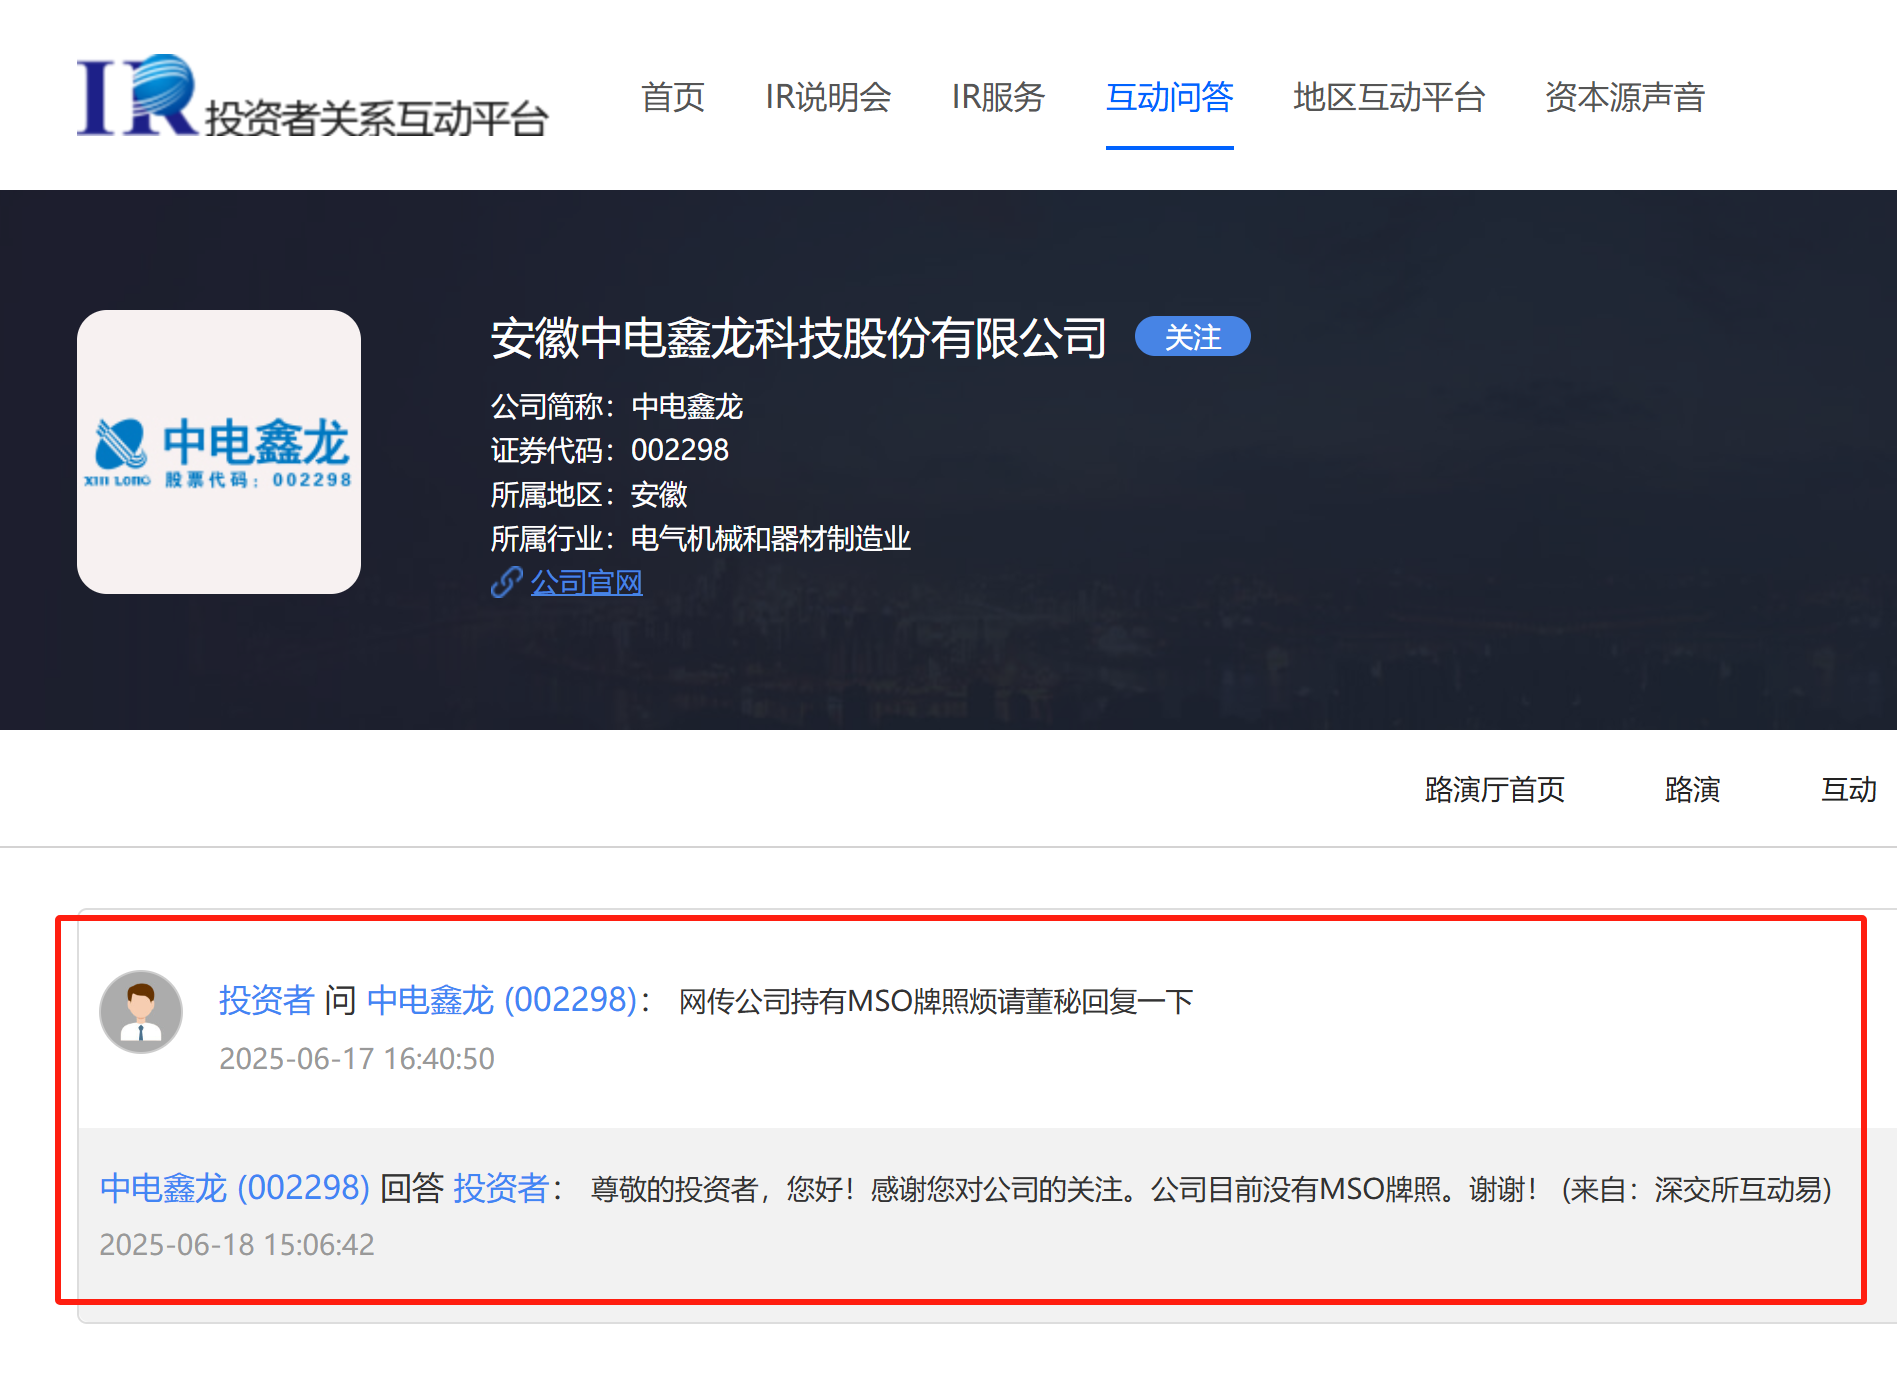Screen dimensions: 1897x1379
Task: Open the IR说明会 menu item
Action: (828, 97)
